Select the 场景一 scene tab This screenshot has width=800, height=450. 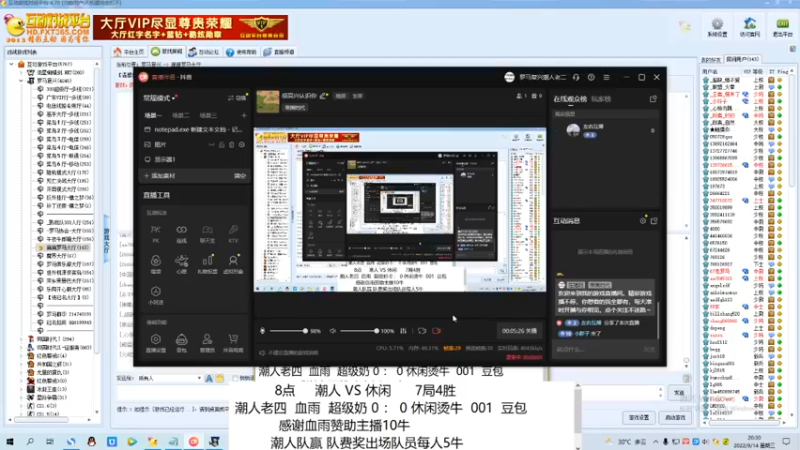pos(153,115)
